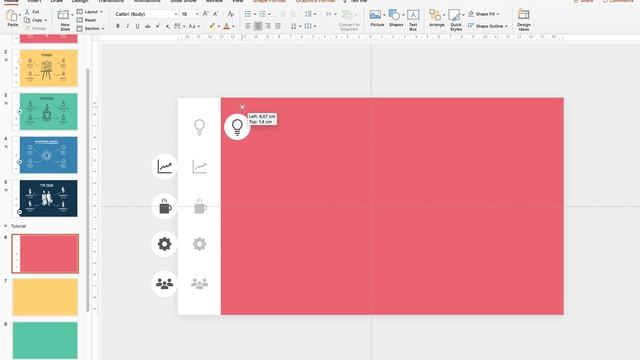
Task: Cut the selection with the scissors icon
Action: [27, 12]
